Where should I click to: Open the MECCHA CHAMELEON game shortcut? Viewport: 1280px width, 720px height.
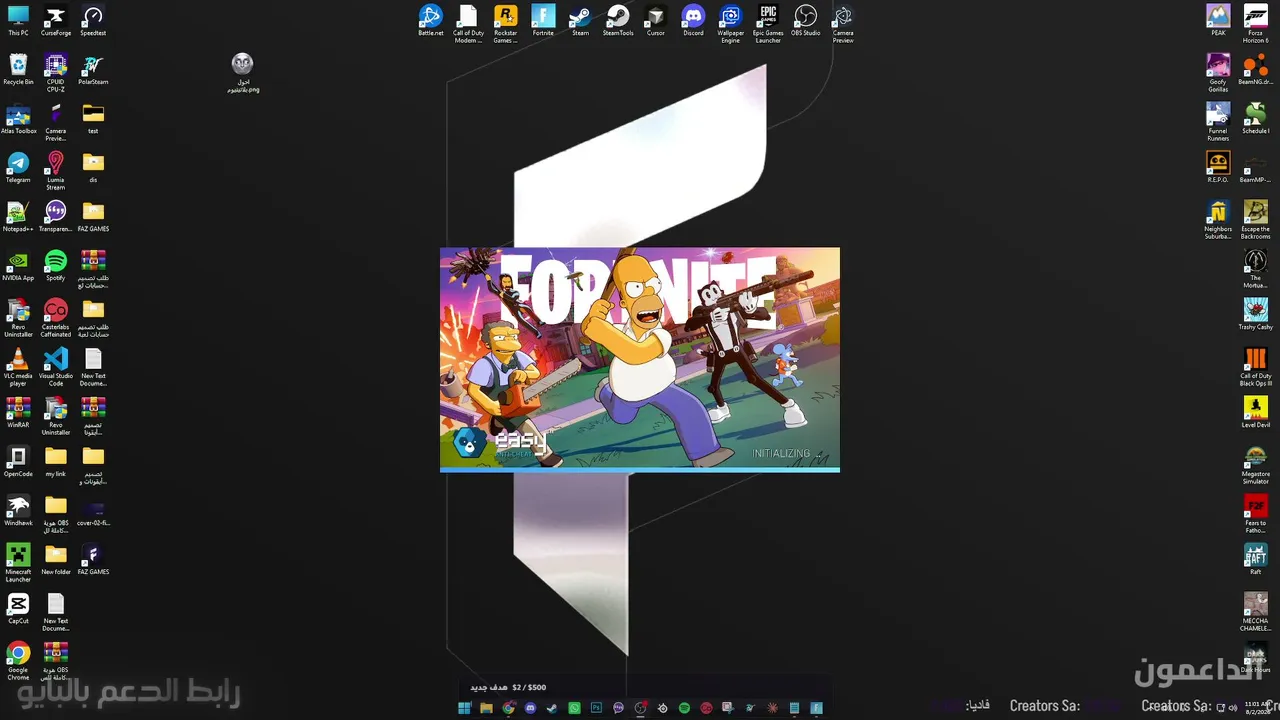coord(1255,612)
